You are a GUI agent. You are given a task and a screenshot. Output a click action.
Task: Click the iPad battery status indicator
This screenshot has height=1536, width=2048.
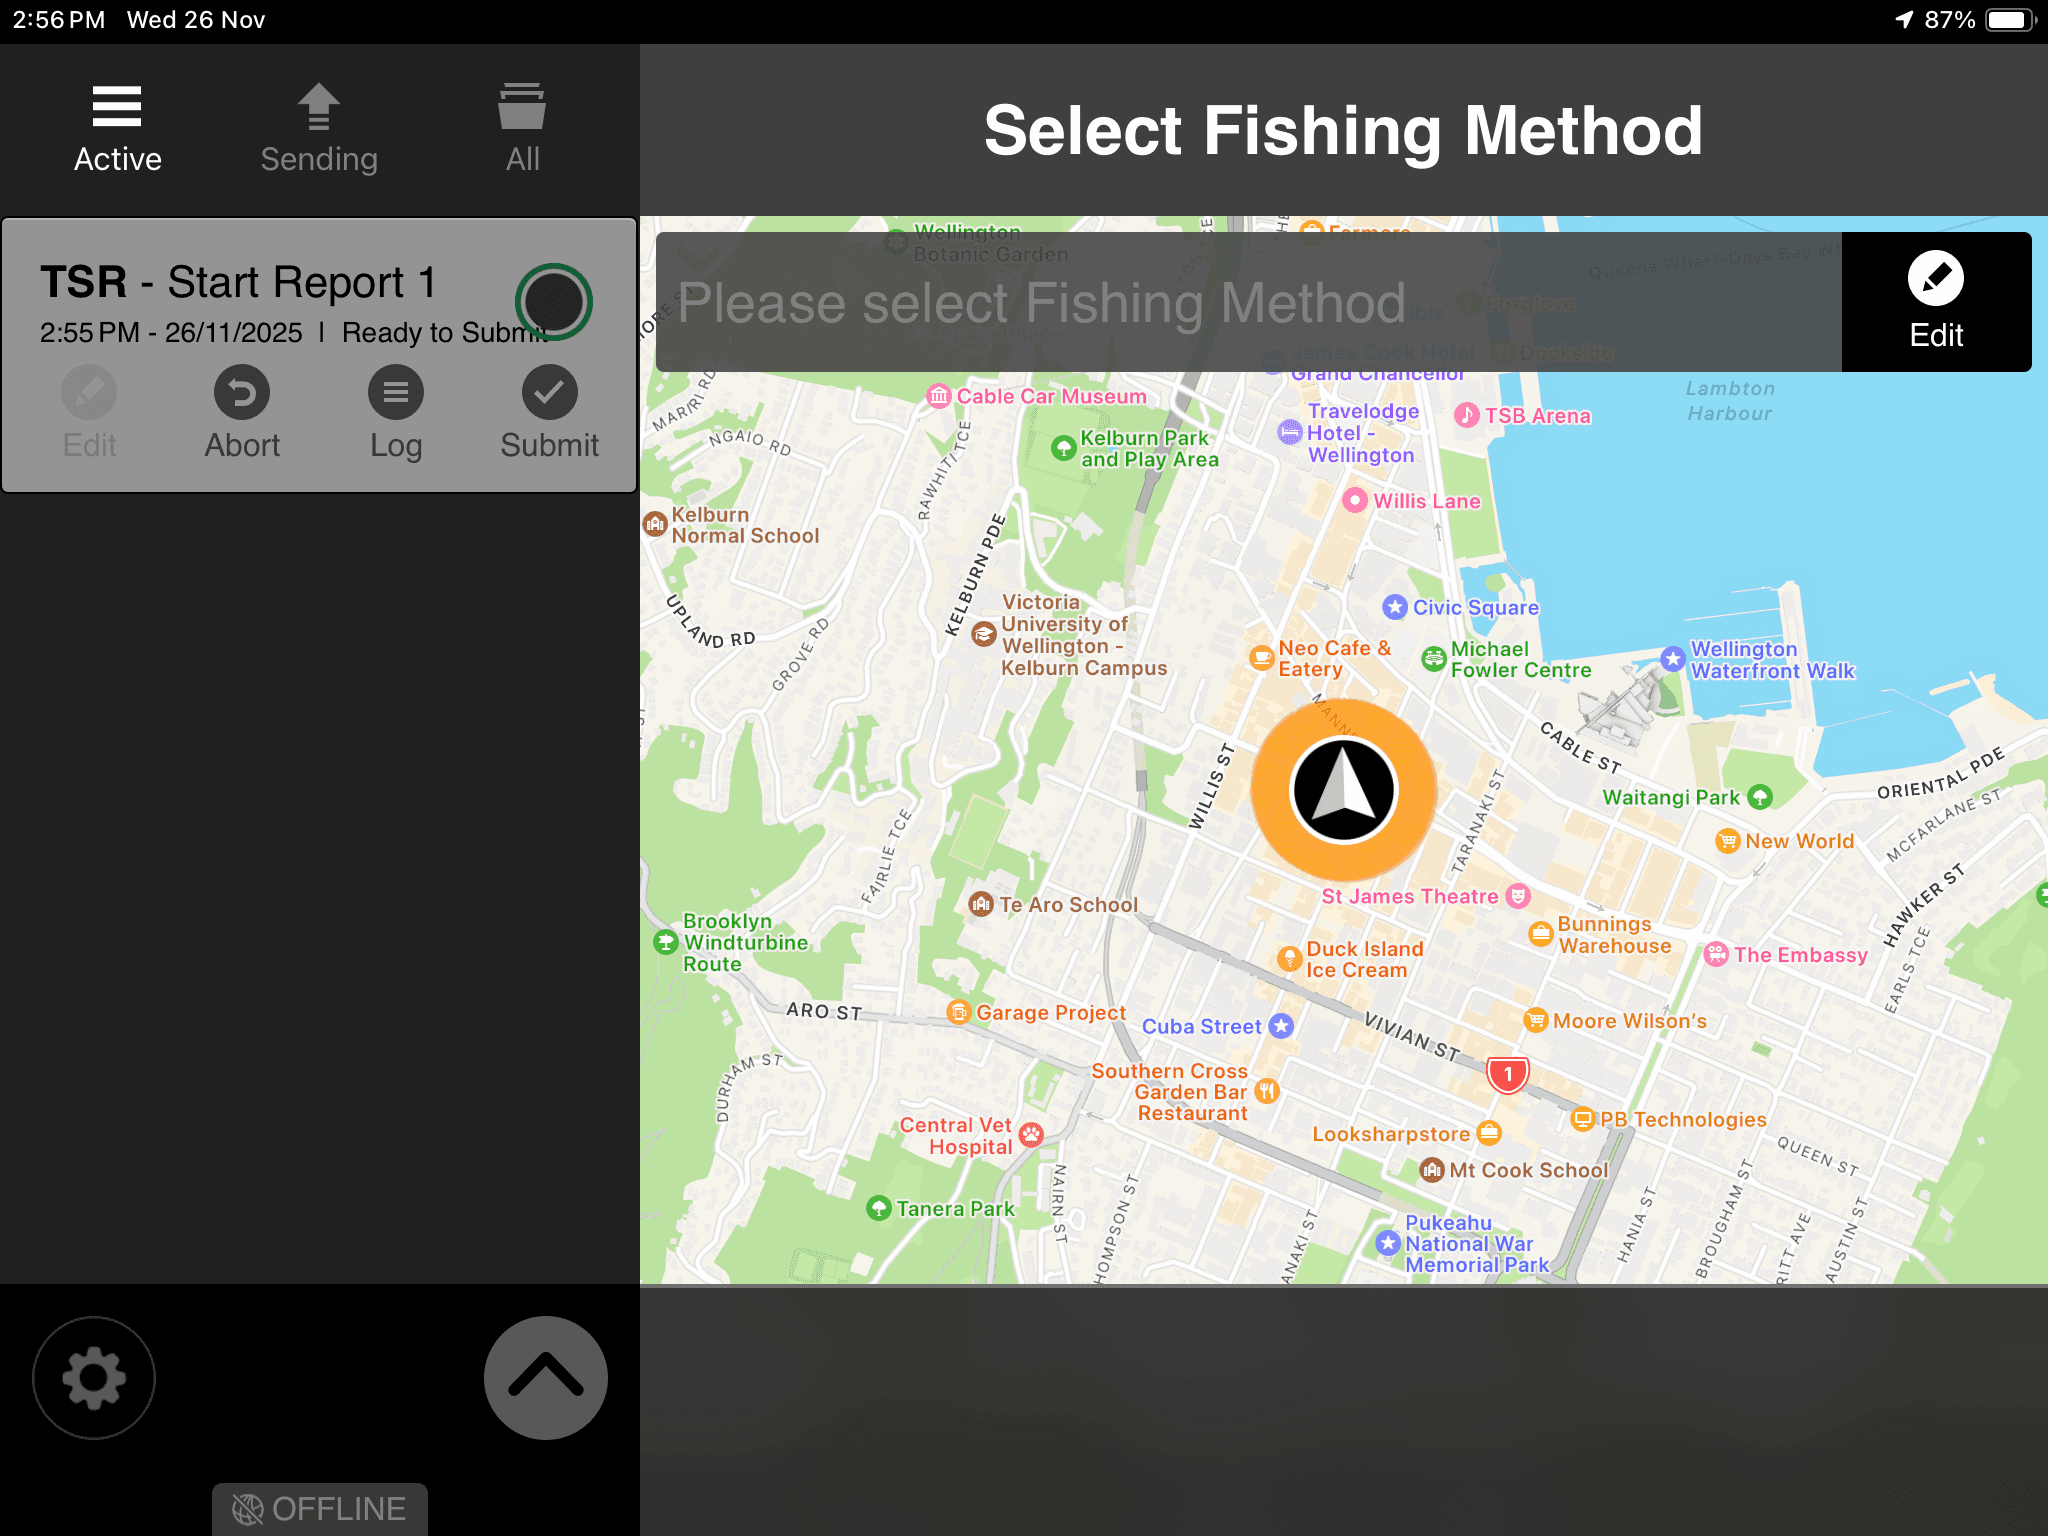[x=2008, y=20]
